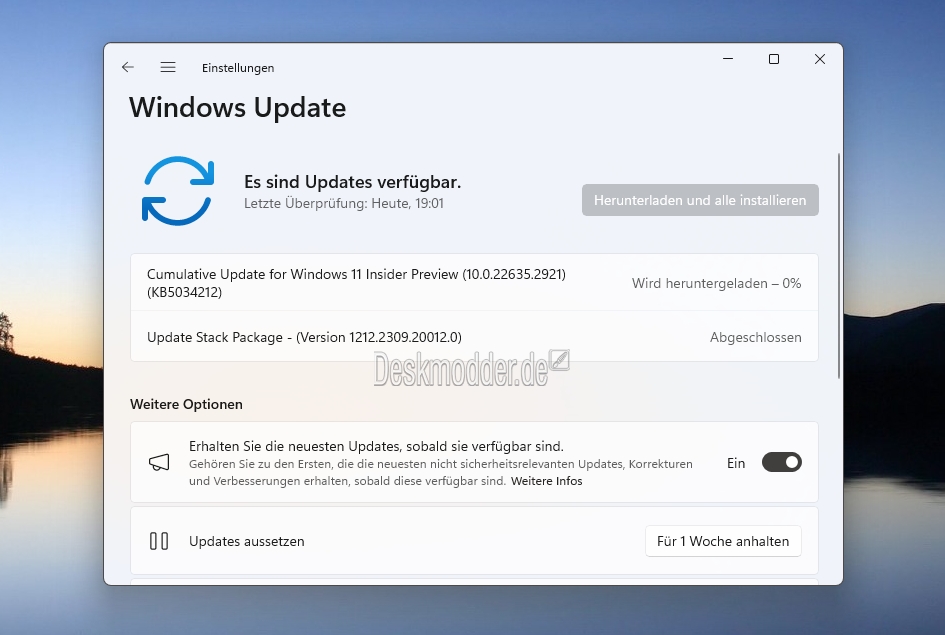Screen dimensions: 945x635
Task: Click the 'Ein' toggle state label
Action: 736,463
